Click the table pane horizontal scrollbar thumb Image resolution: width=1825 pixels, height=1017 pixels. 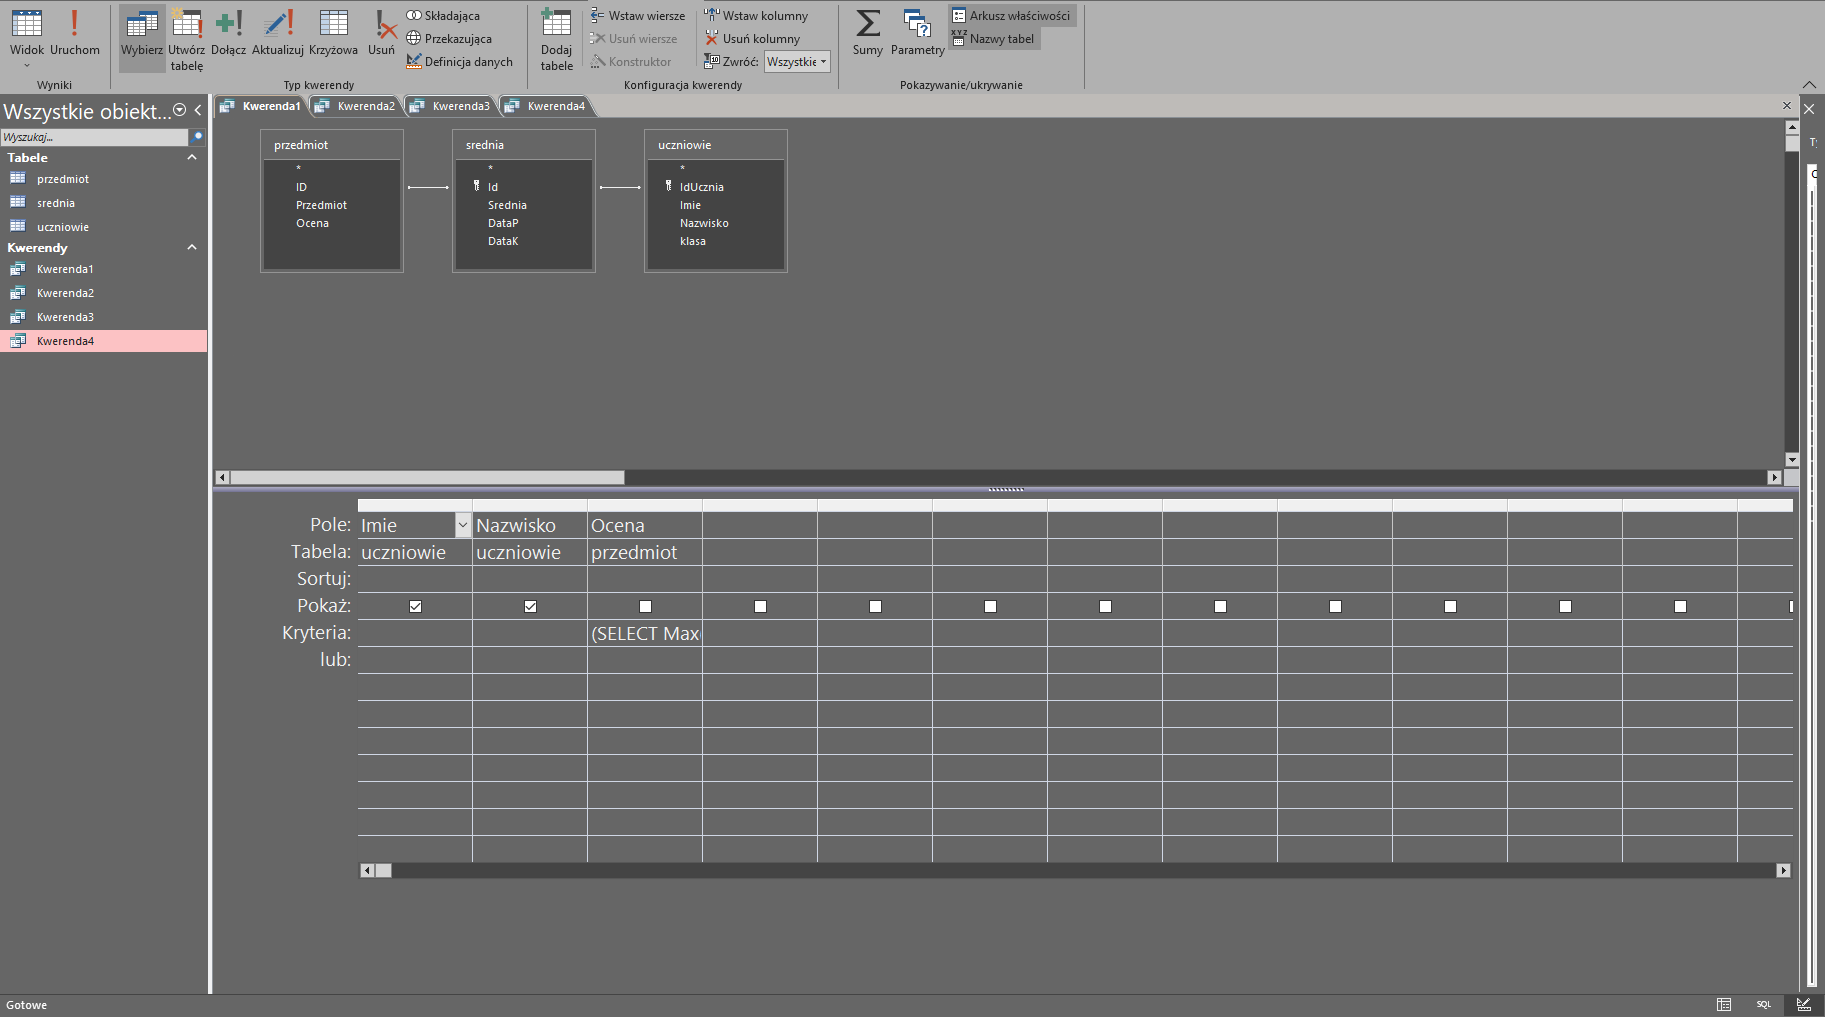point(427,477)
